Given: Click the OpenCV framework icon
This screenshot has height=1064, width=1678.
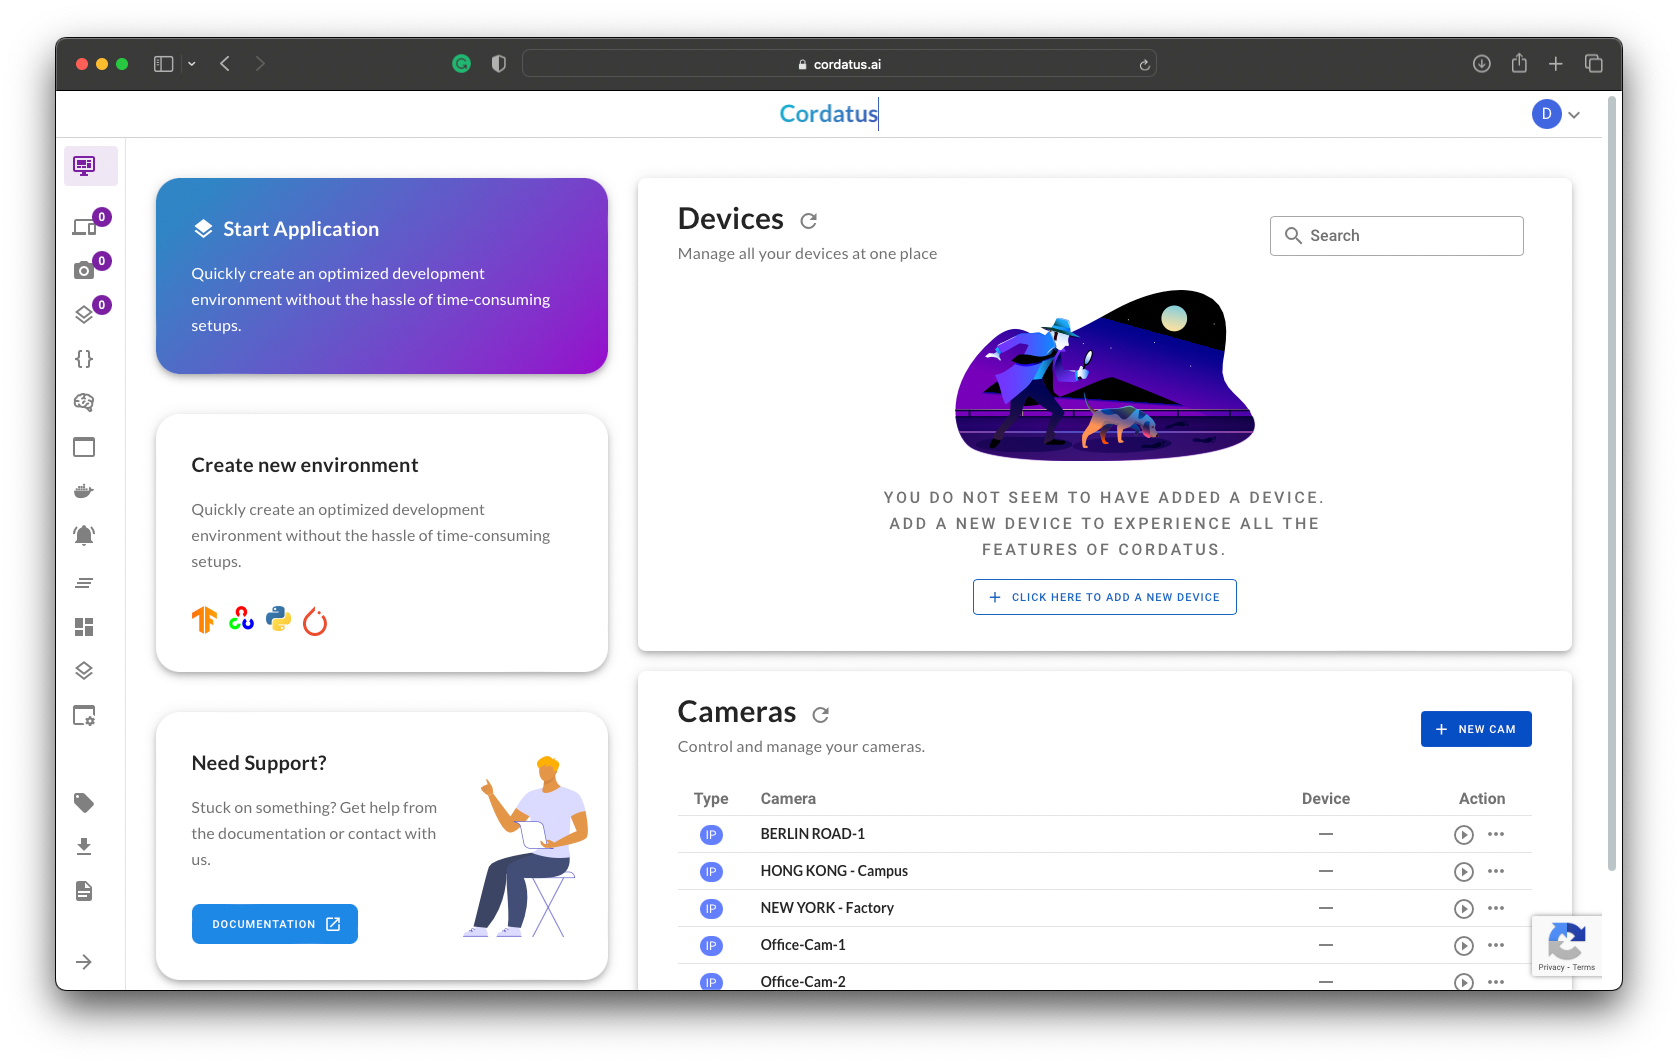Looking at the screenshot, I should click(241, 619).
